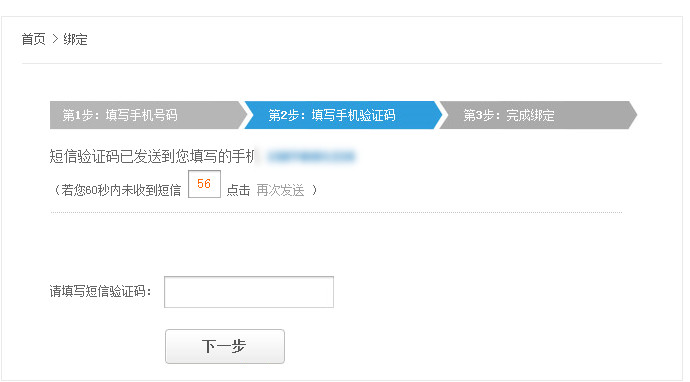Click the breadcrumb arrow after 首页

(x=55, y=39)
